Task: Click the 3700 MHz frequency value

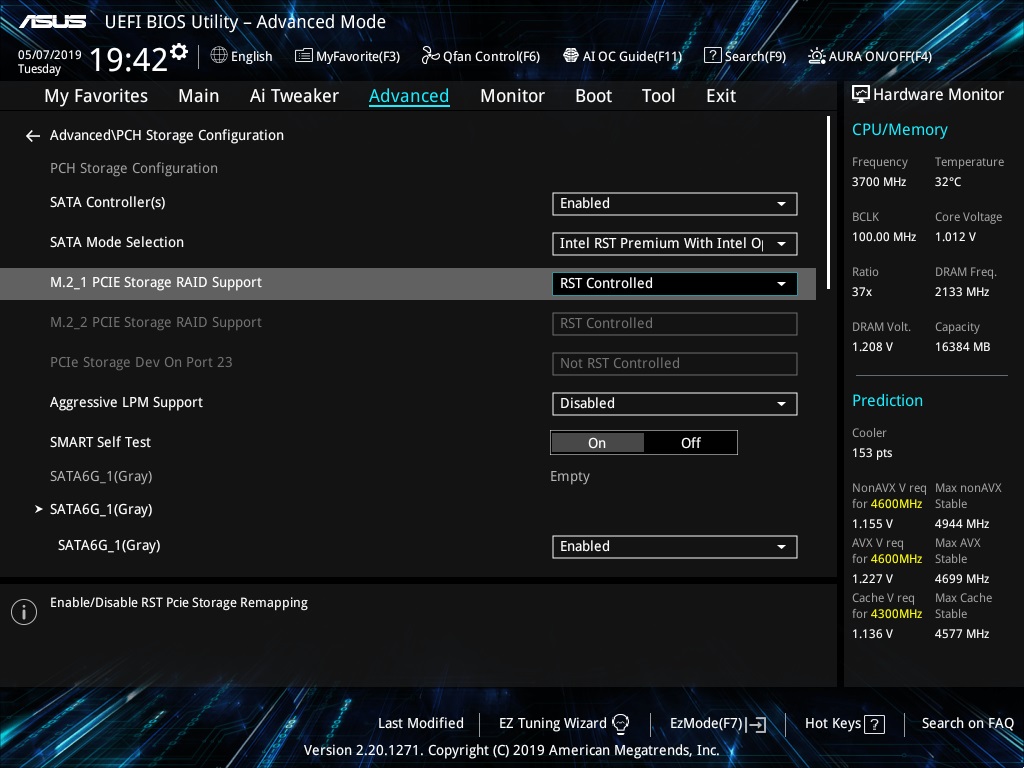Action: click(x=879, y=182)
